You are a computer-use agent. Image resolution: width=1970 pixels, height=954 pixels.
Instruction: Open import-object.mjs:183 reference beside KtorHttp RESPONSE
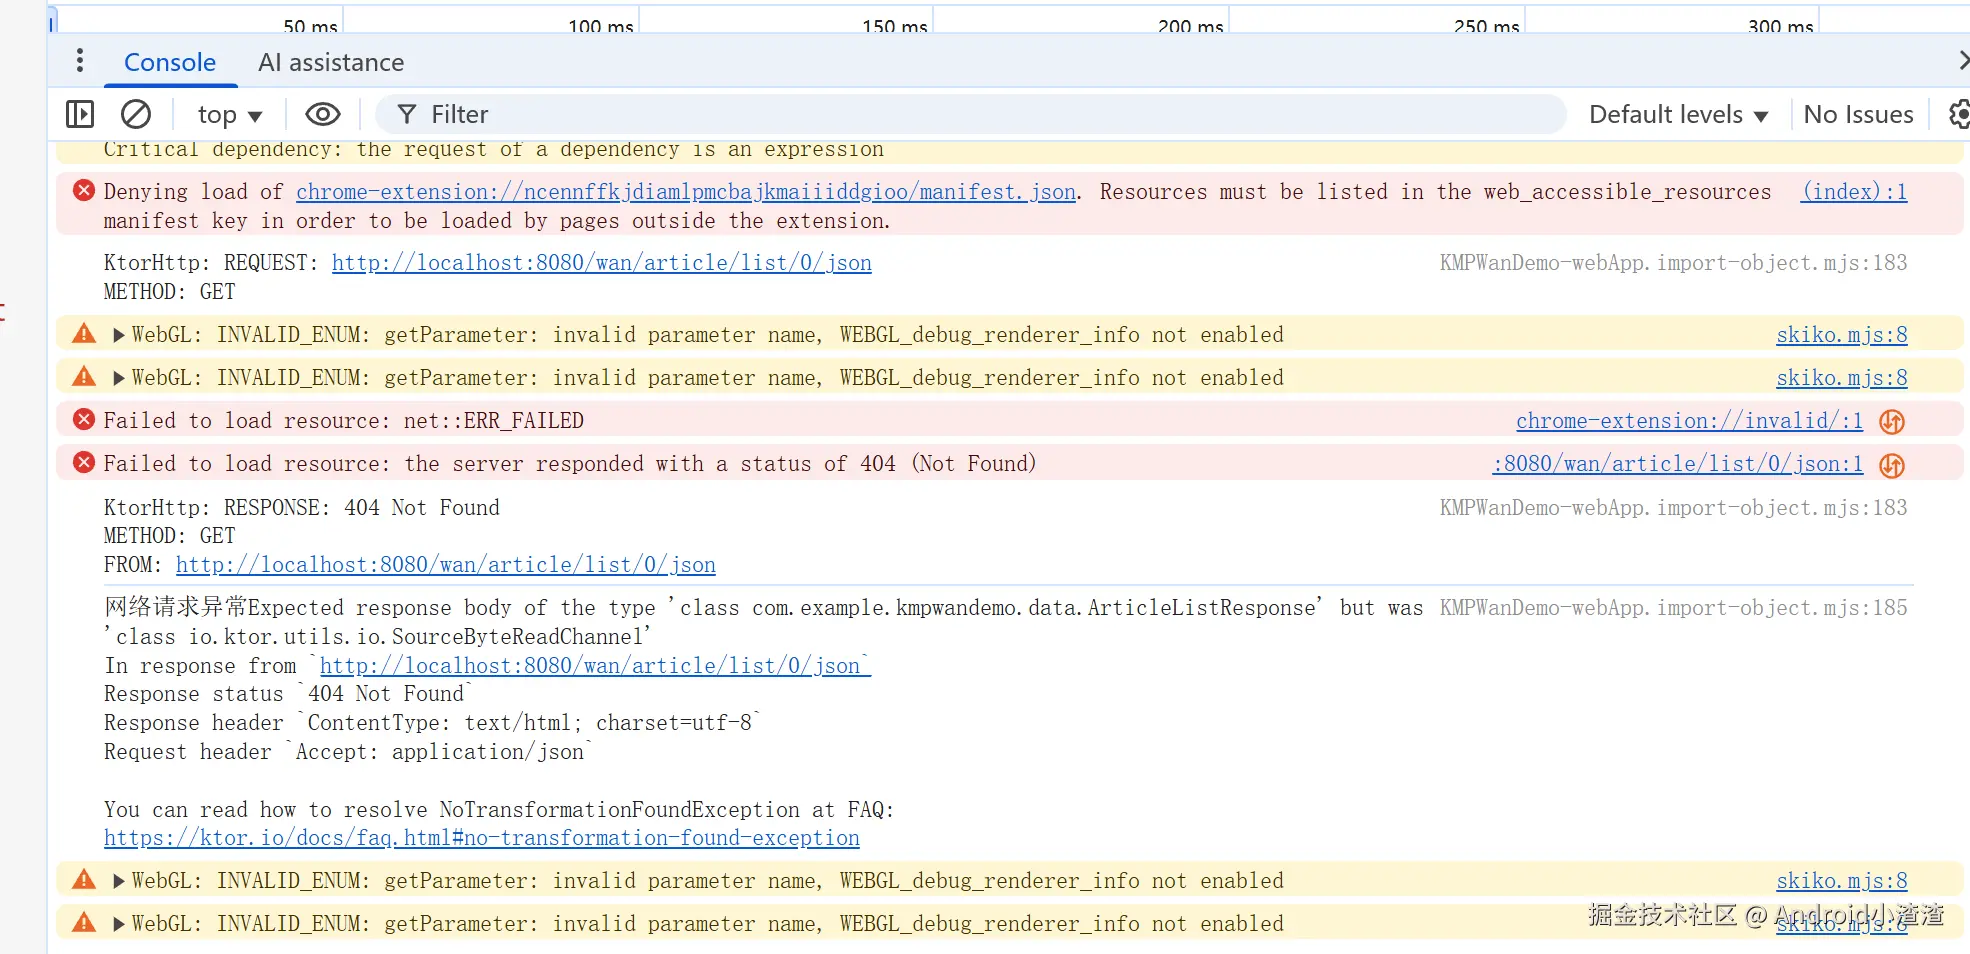pos(1674,508)
